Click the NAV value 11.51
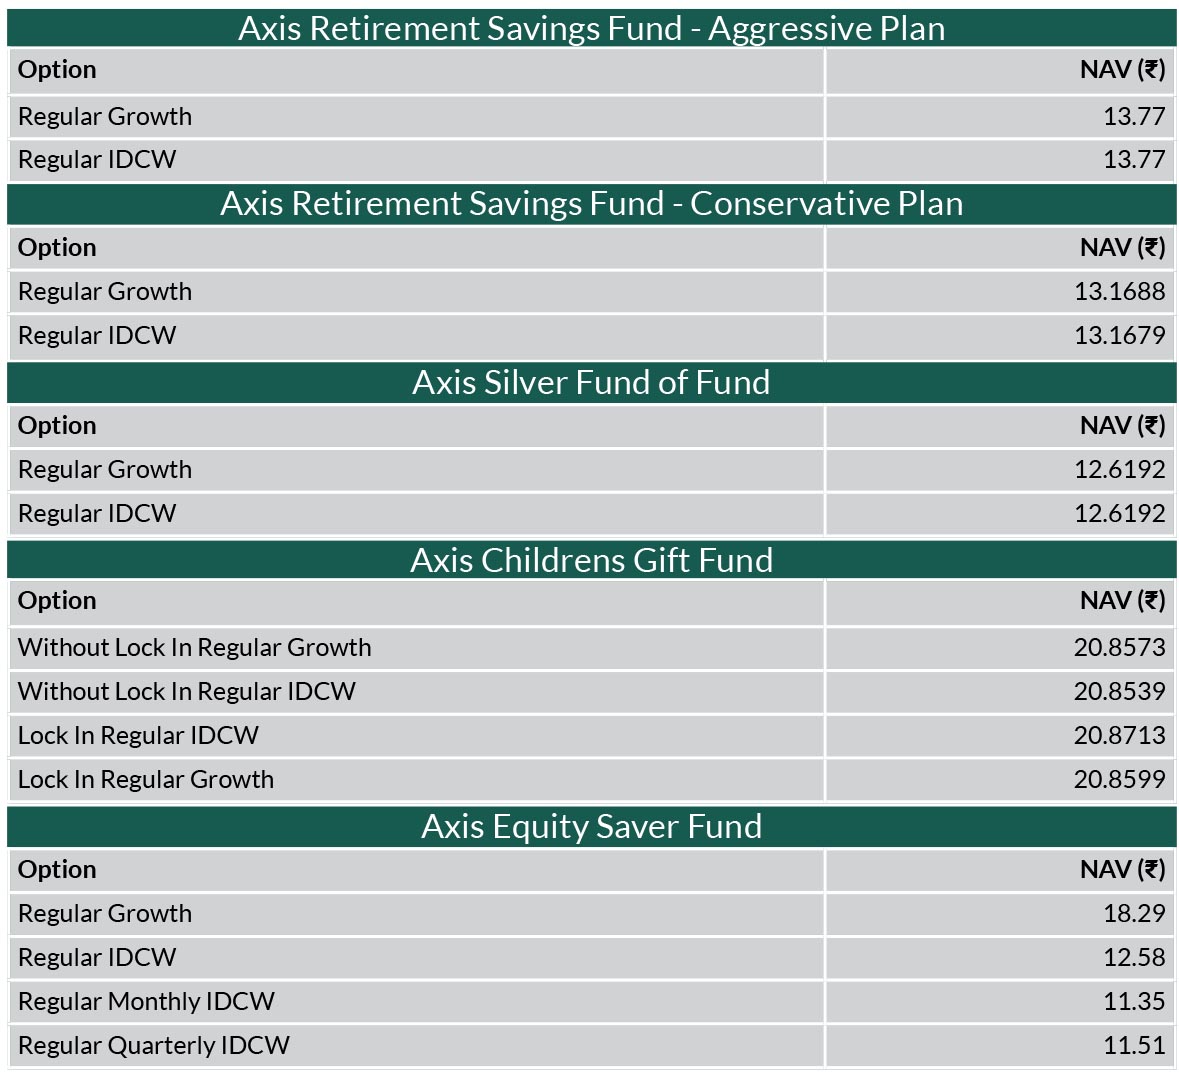The image size is (1179, 1073). pos(1134,1045)
